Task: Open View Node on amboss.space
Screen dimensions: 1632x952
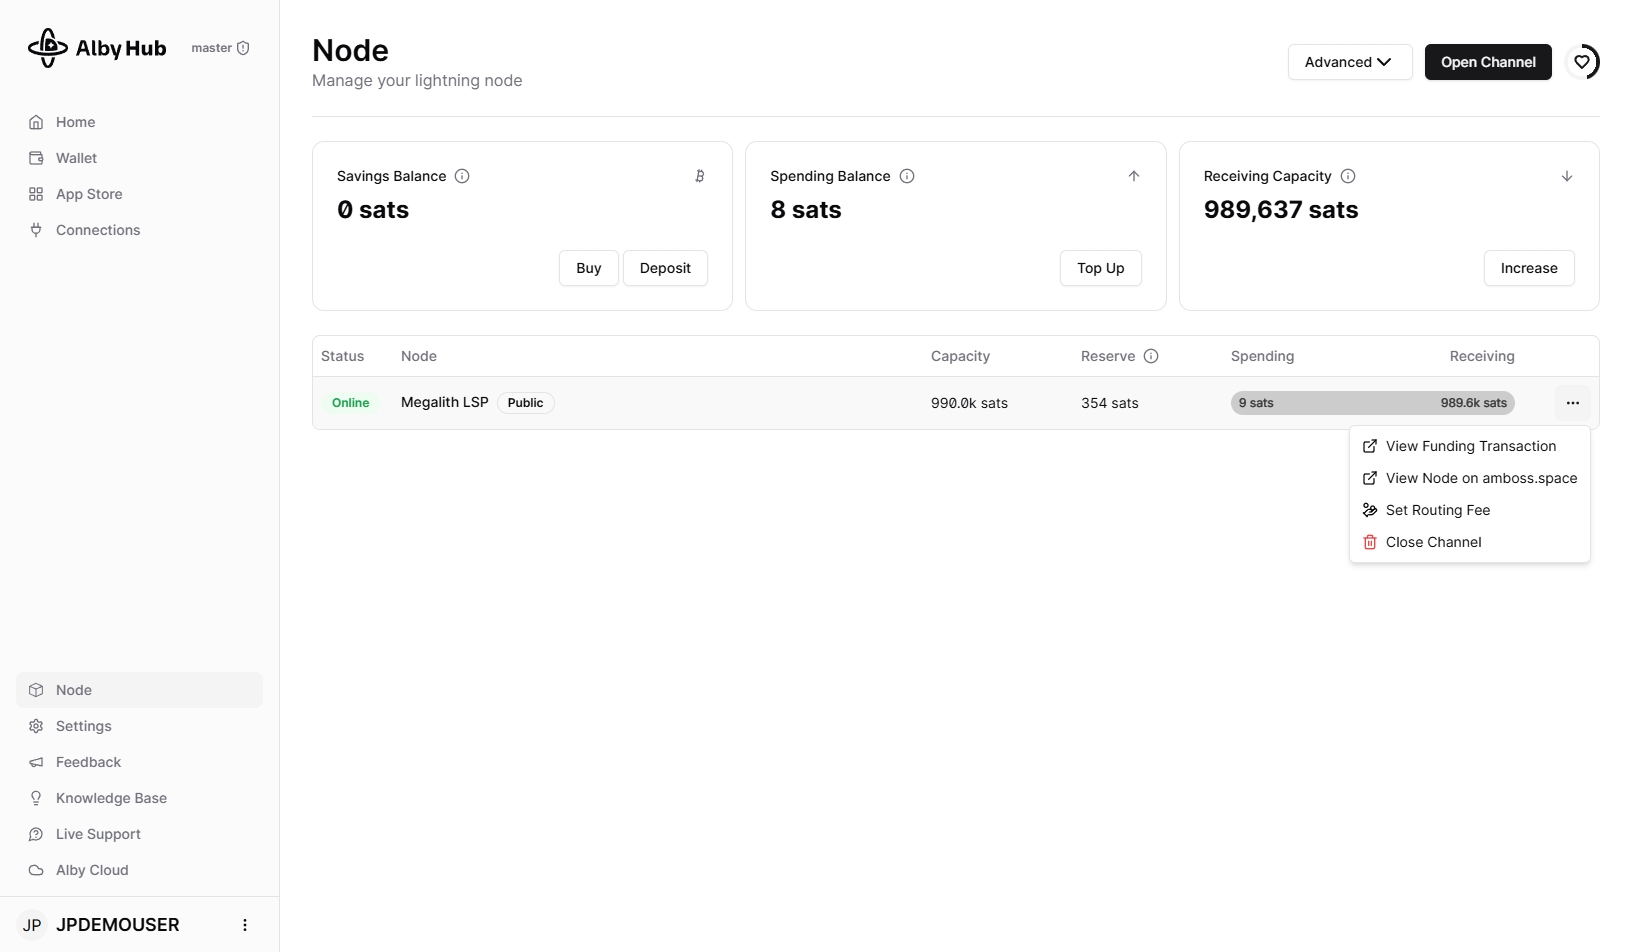Action: [x=1480, y=478]
